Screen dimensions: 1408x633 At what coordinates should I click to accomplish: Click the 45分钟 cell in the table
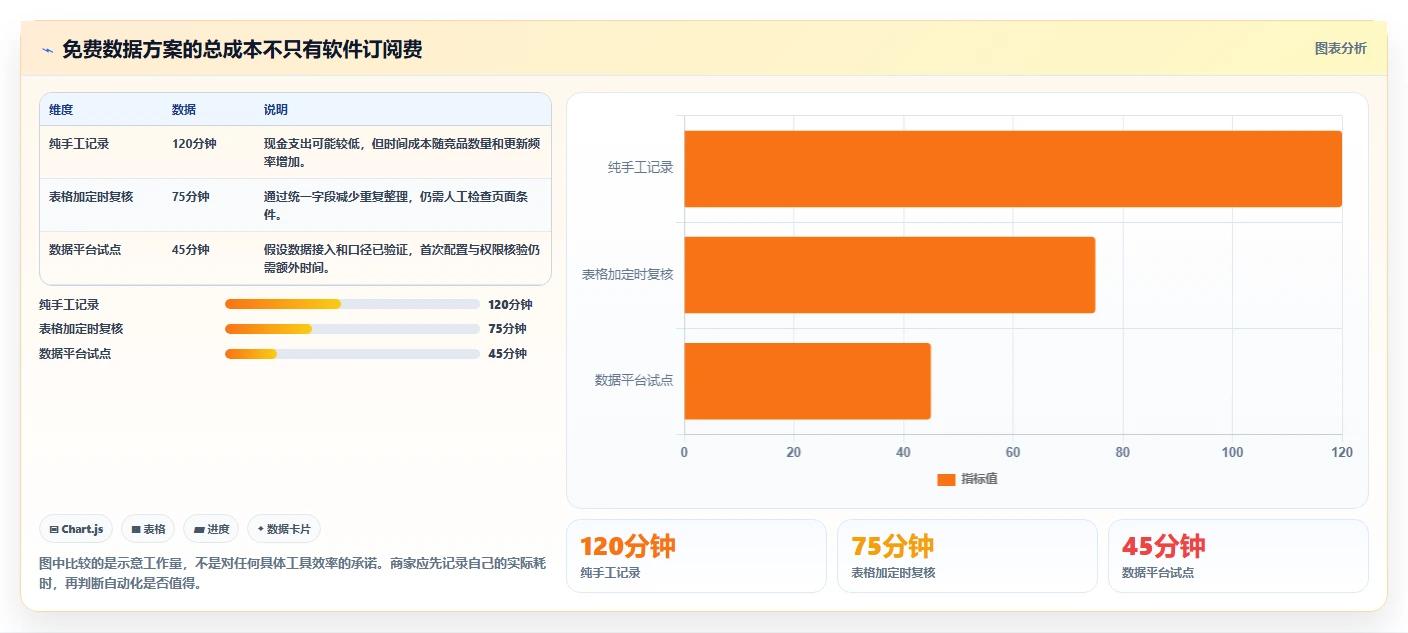point(191,250)
